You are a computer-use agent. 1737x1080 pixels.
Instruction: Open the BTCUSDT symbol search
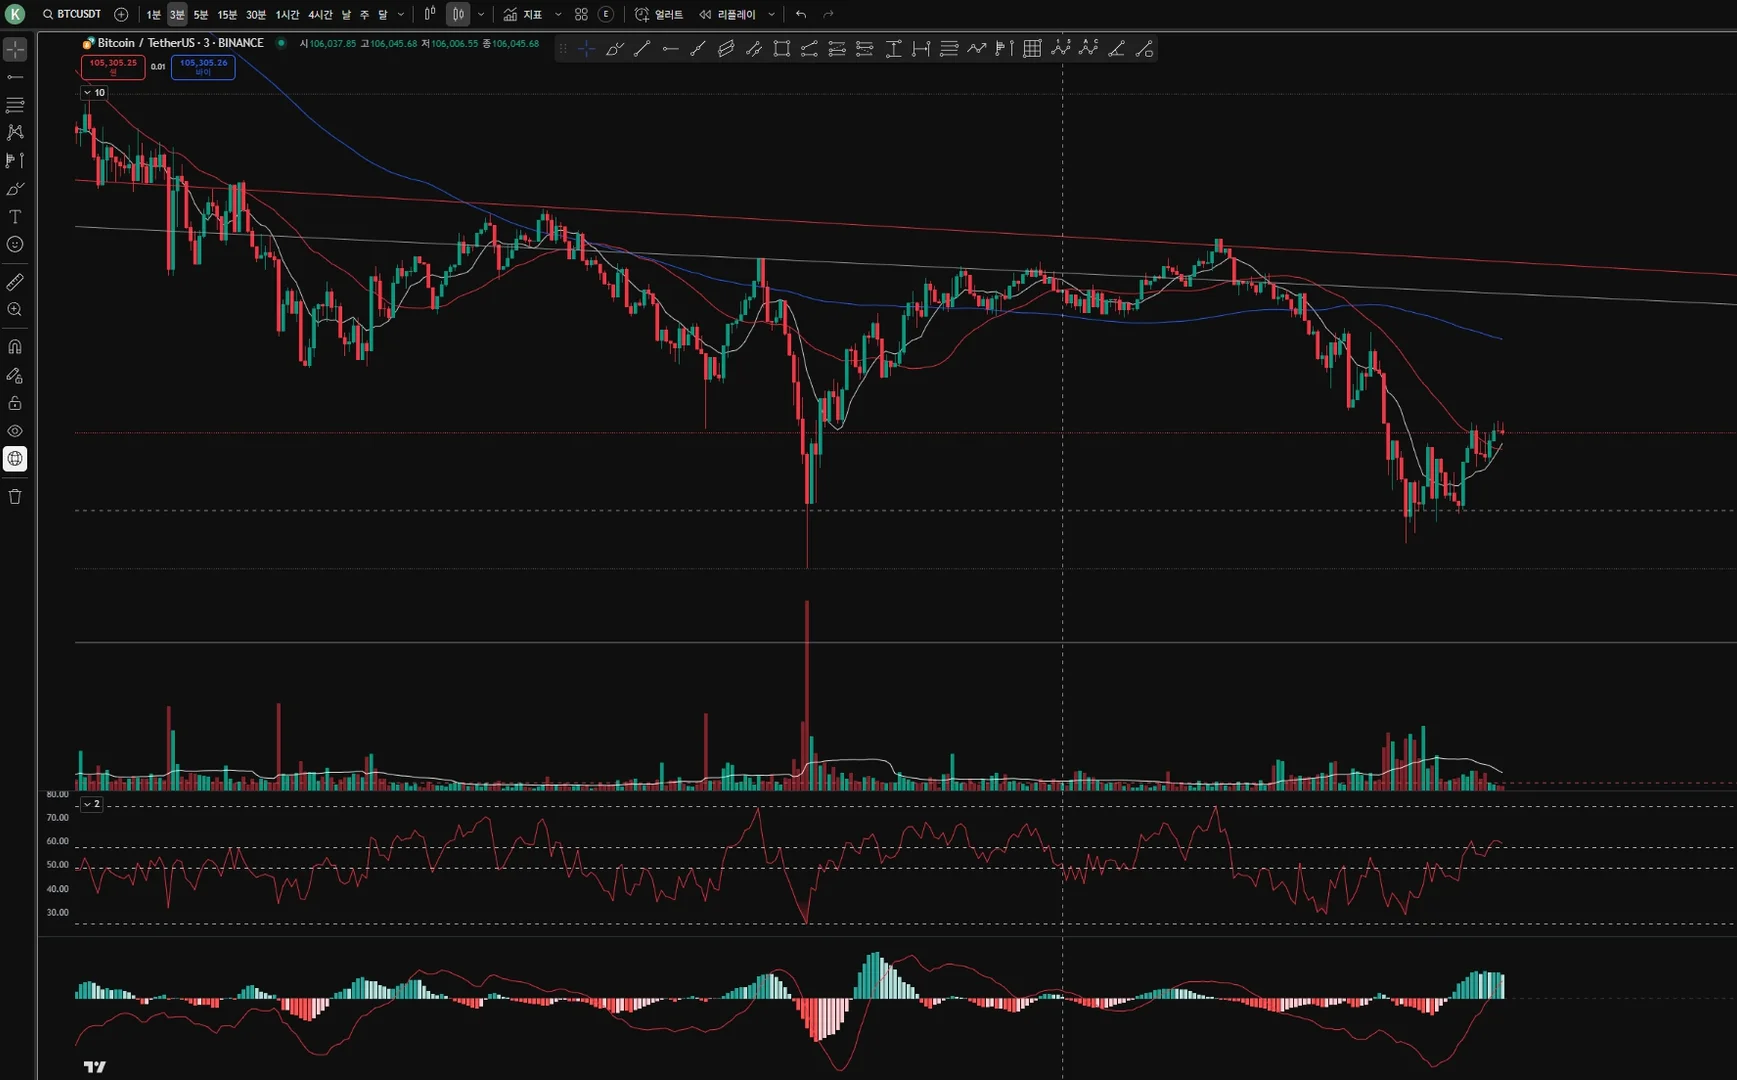[x=72, y=14]
